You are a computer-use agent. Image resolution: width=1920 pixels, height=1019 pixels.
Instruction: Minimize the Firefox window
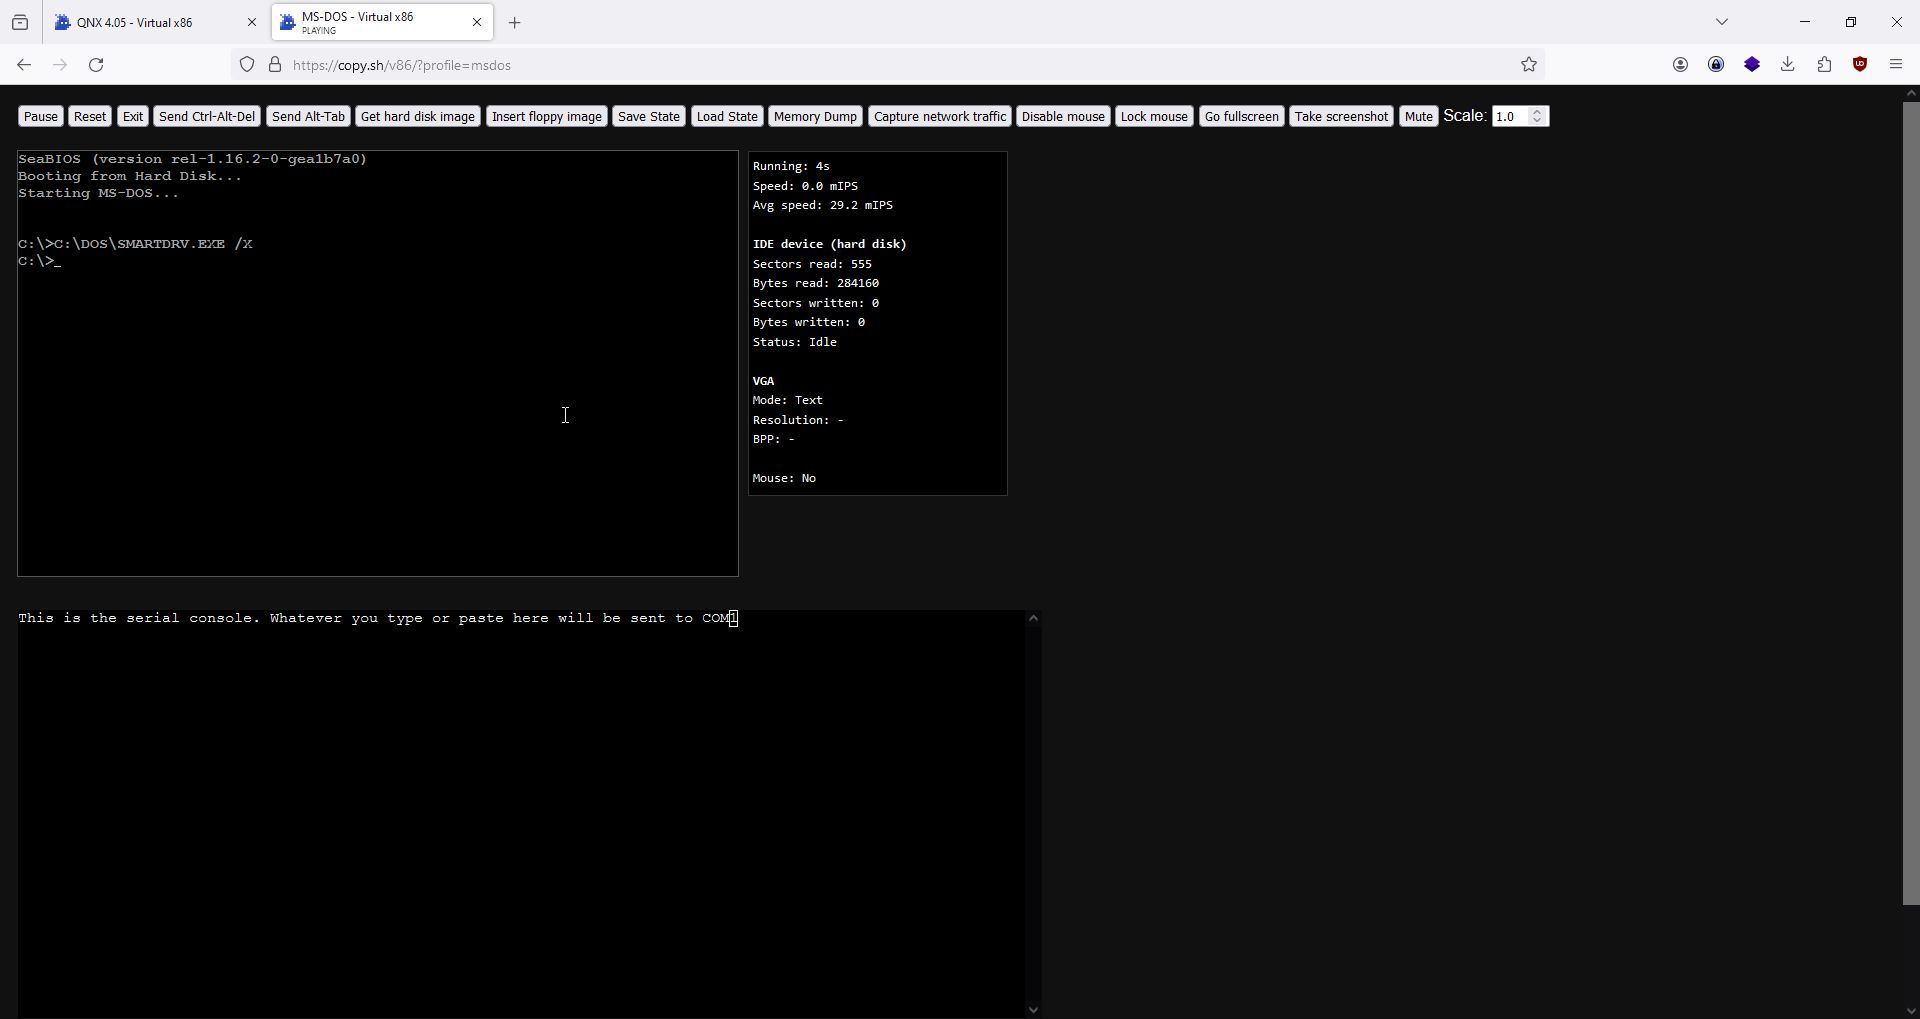point(1805,22)
